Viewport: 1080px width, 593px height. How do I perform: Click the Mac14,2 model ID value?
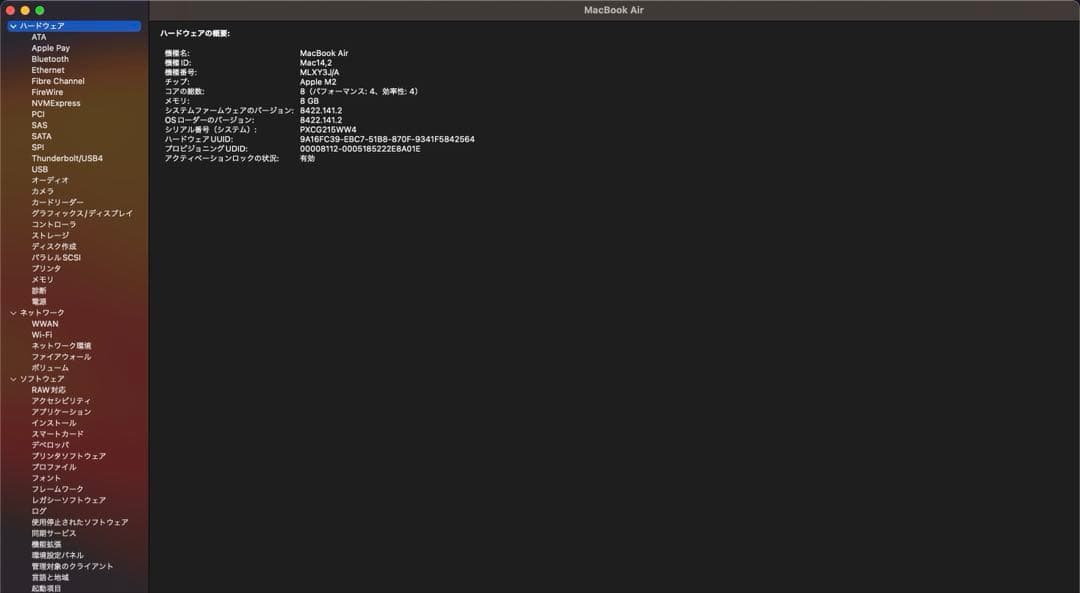coord(315,63)
